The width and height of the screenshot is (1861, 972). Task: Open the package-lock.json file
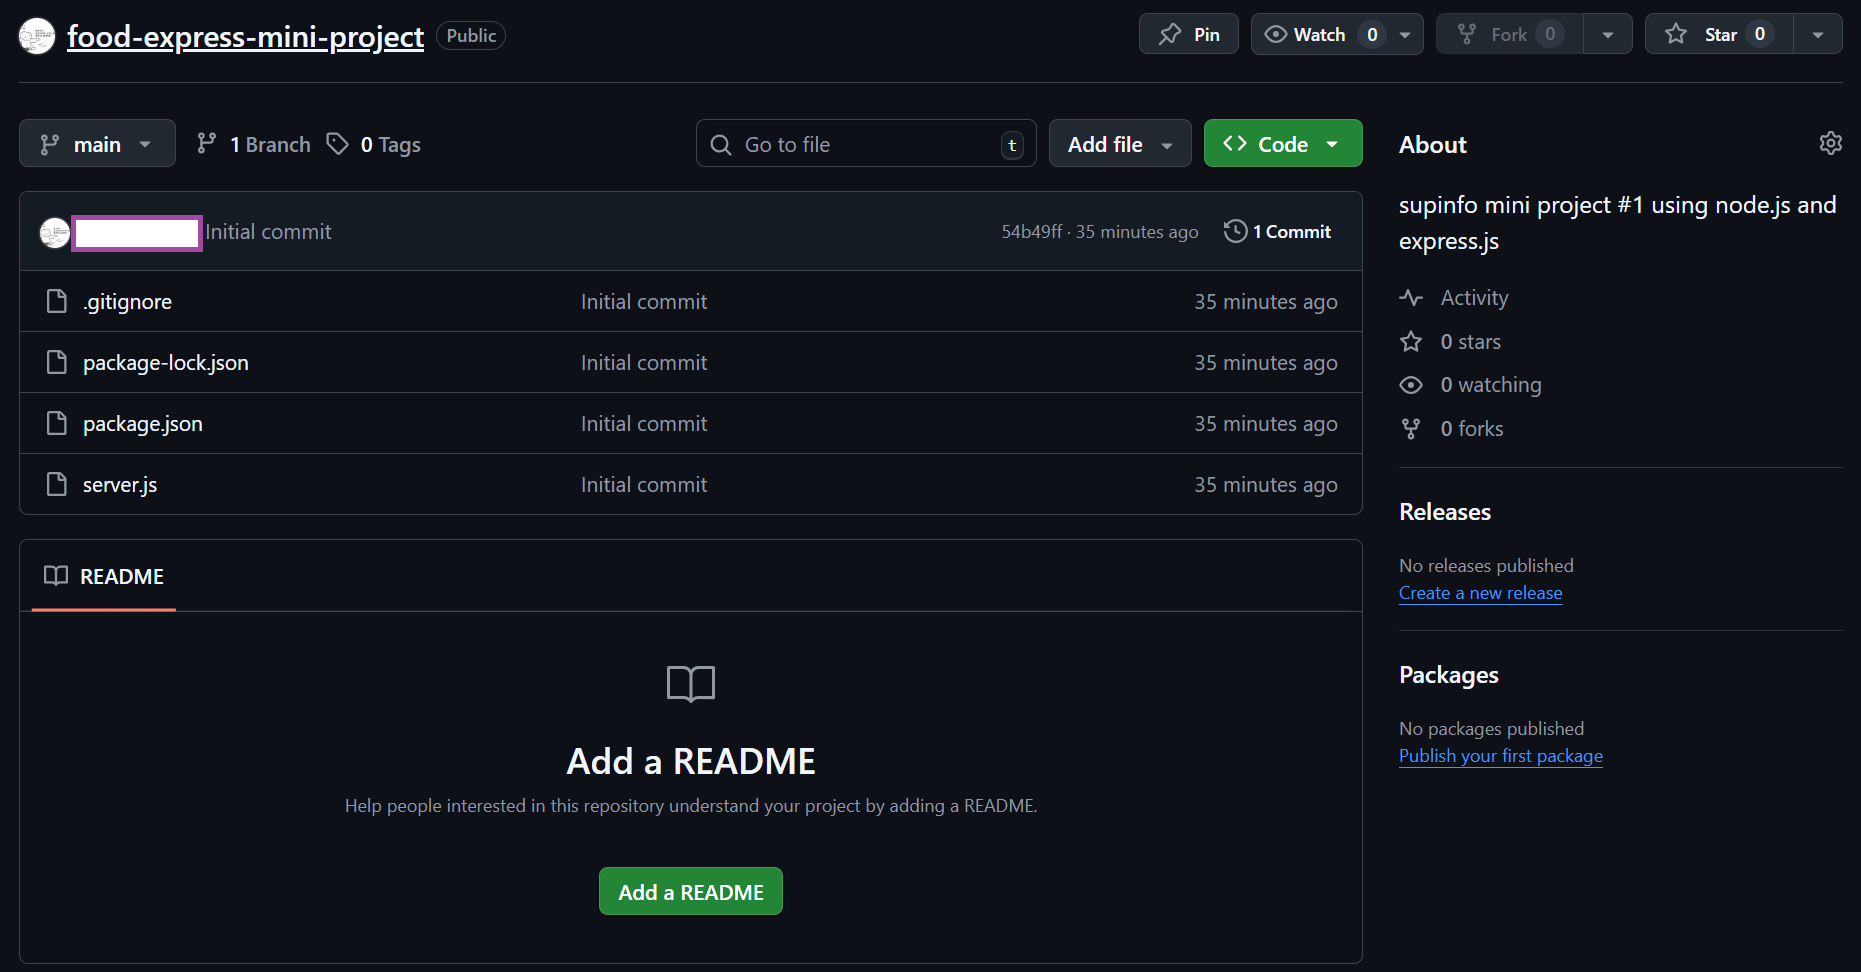(166, 363)
